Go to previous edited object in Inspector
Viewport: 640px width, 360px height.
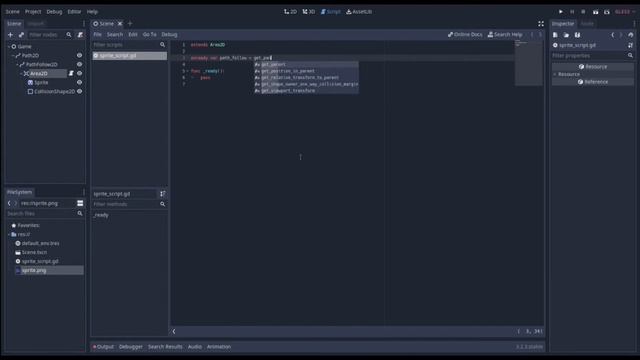(613, 35)
